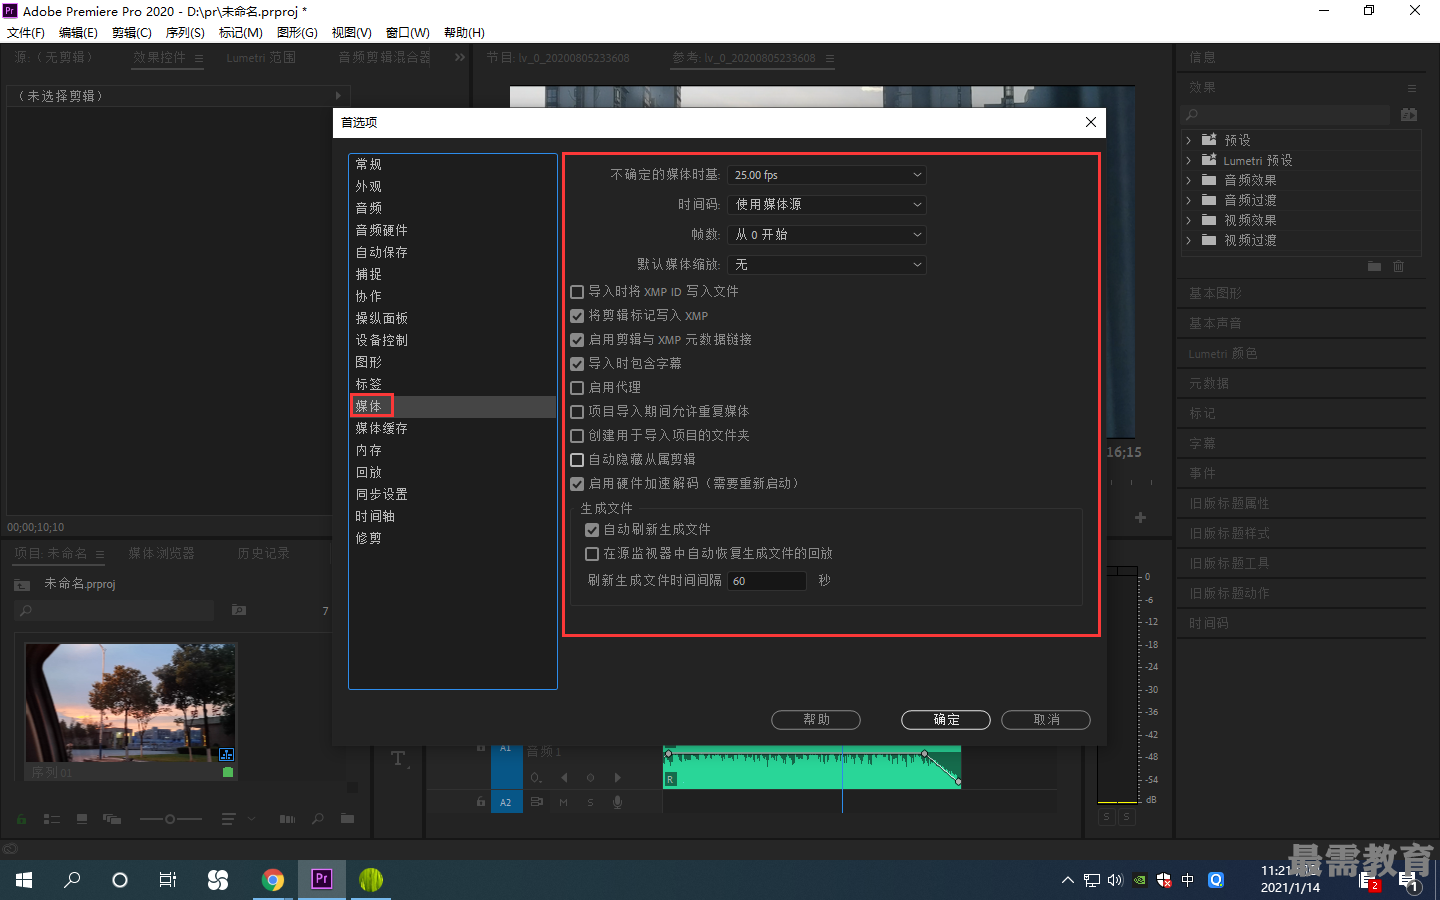Enable the 启用代理 checkbox

(x=577, y=388)
